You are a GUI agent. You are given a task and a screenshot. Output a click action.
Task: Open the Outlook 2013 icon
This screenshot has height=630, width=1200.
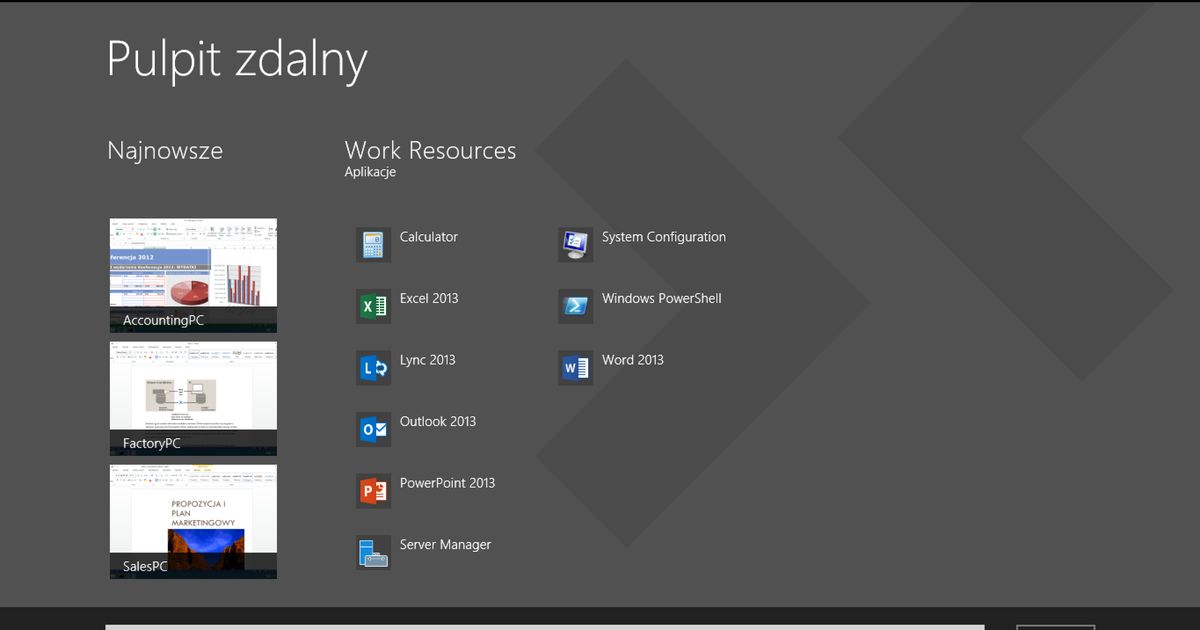(x=373, y=429)
